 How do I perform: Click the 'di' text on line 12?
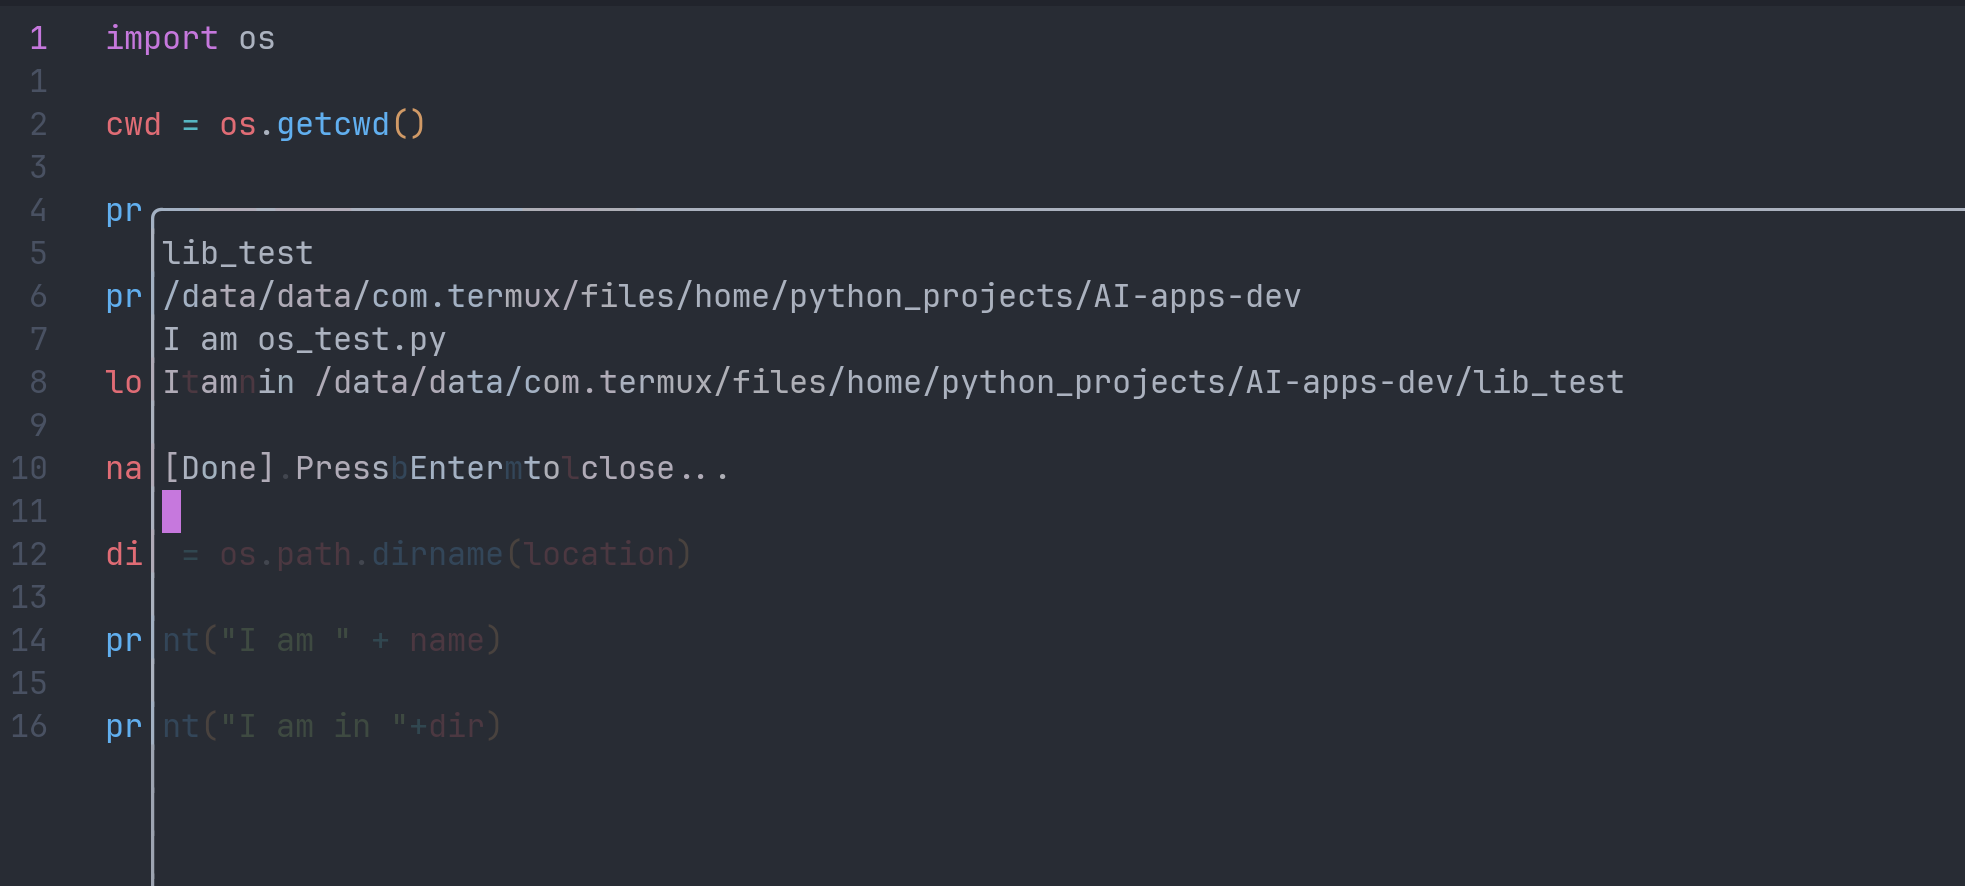(x=124, y=554)
